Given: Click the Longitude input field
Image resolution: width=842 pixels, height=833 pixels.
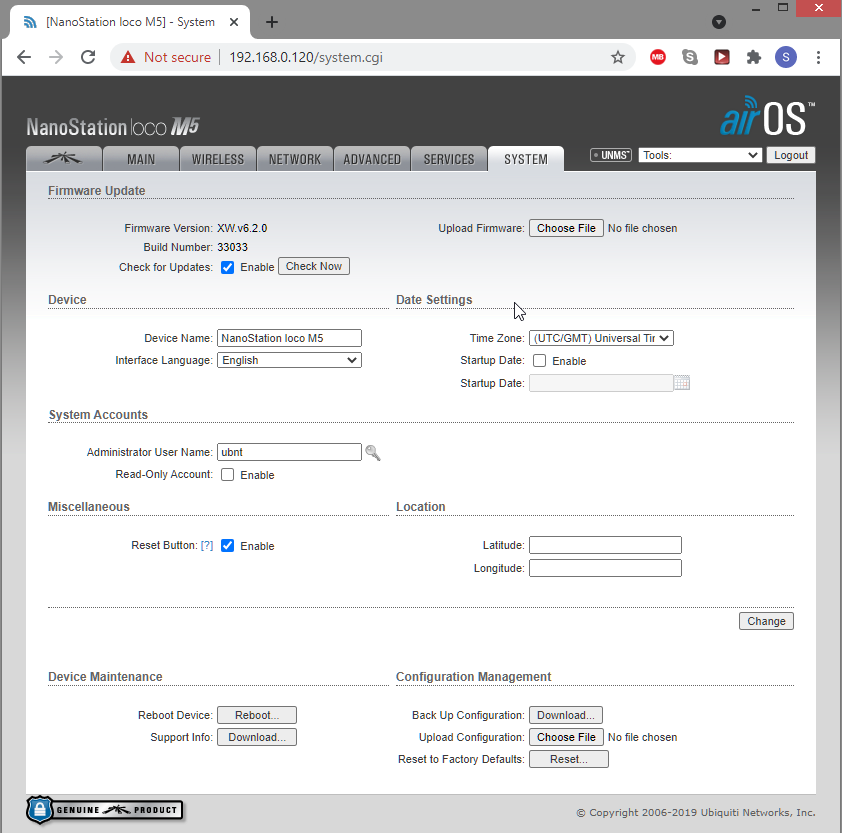Looking at the screenshot, I should point(605,568).
